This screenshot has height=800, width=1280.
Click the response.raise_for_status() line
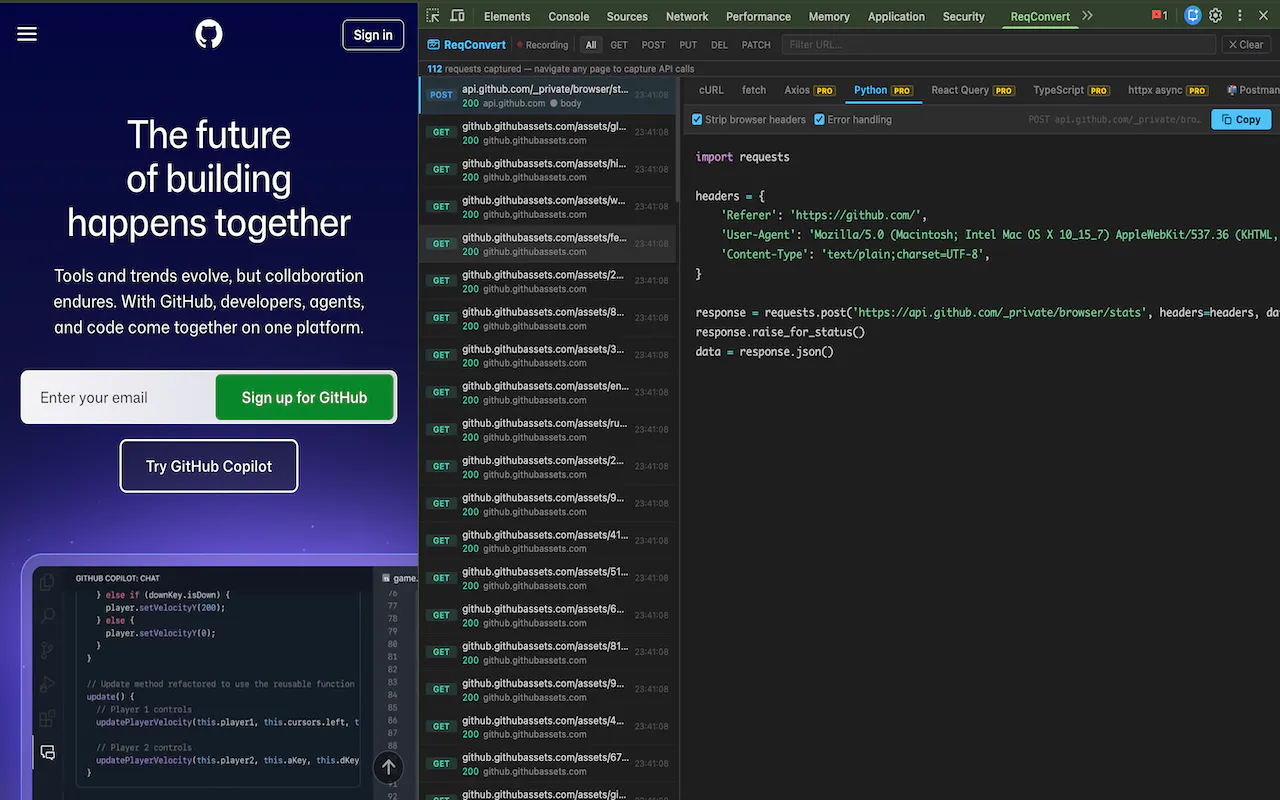tap(780, 332)
